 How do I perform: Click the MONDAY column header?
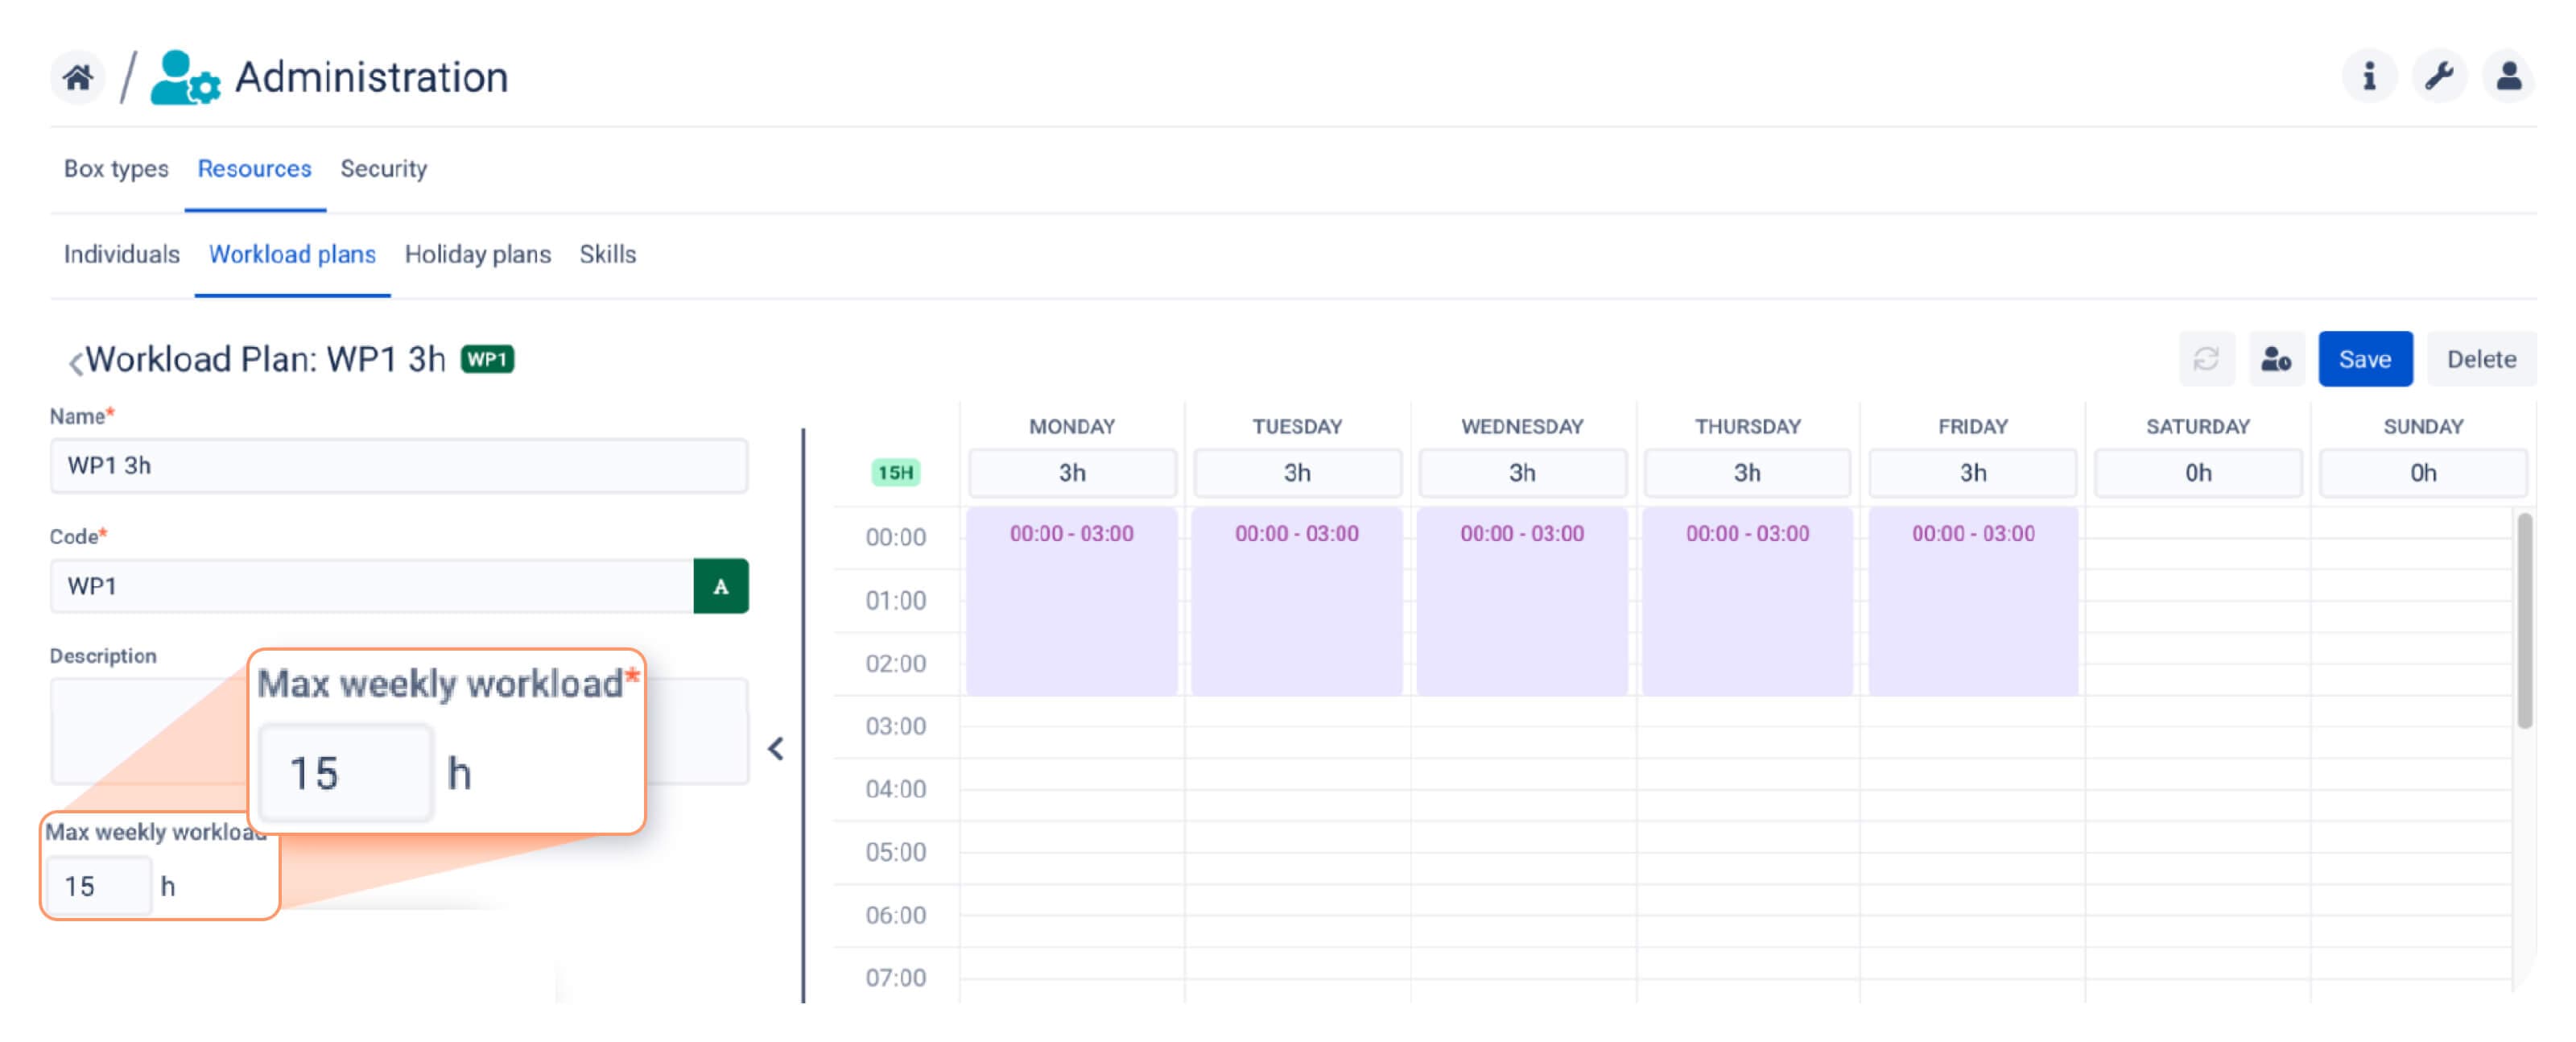pos(1072,427)
